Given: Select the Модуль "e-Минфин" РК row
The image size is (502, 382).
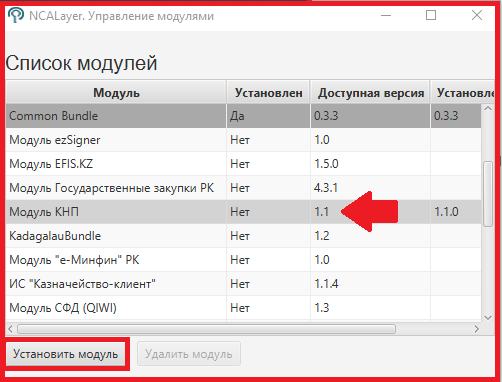Looking at the screenshot, I should (243, 260).
